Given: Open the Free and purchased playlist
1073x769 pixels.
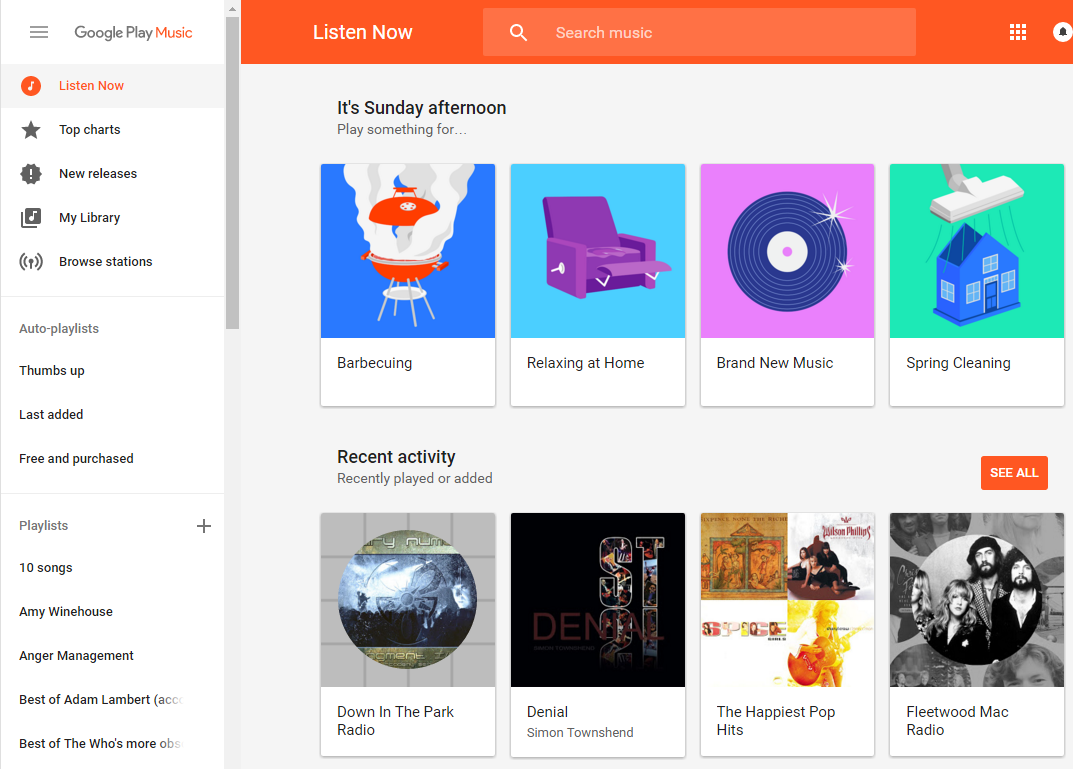Looking at the screenshot, I should (x=76, y=458).
